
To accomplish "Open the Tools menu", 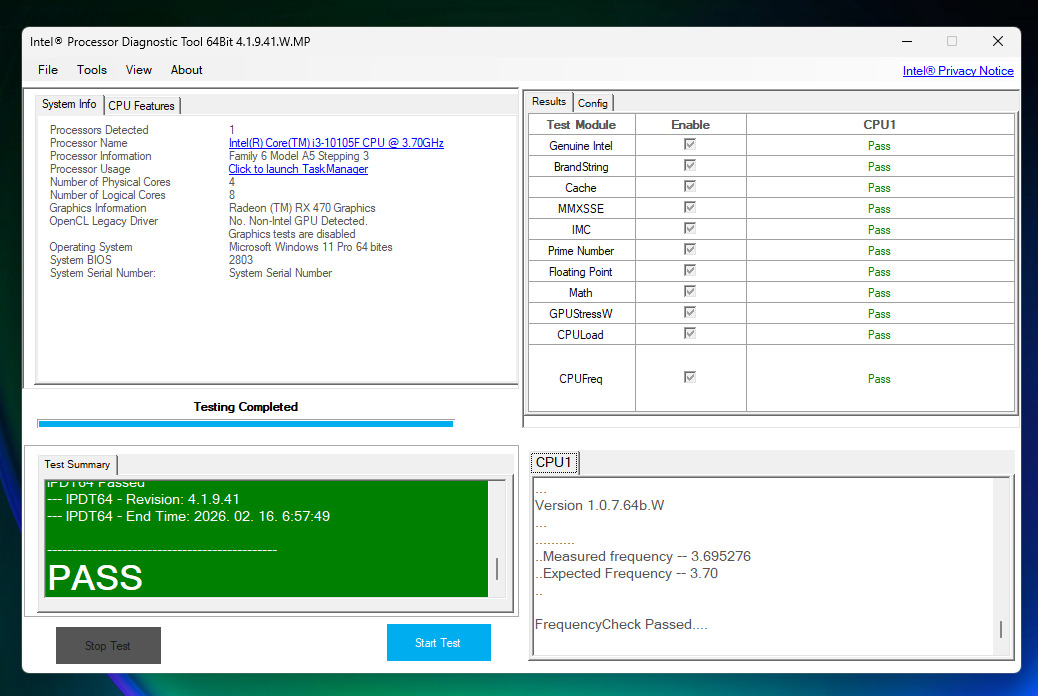I will click(x=91, y=70).
